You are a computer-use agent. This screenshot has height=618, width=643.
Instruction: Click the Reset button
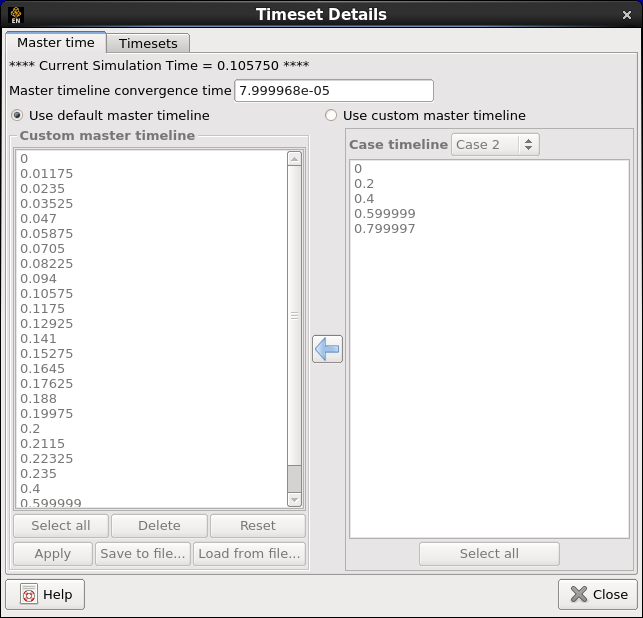click(258, 526)
